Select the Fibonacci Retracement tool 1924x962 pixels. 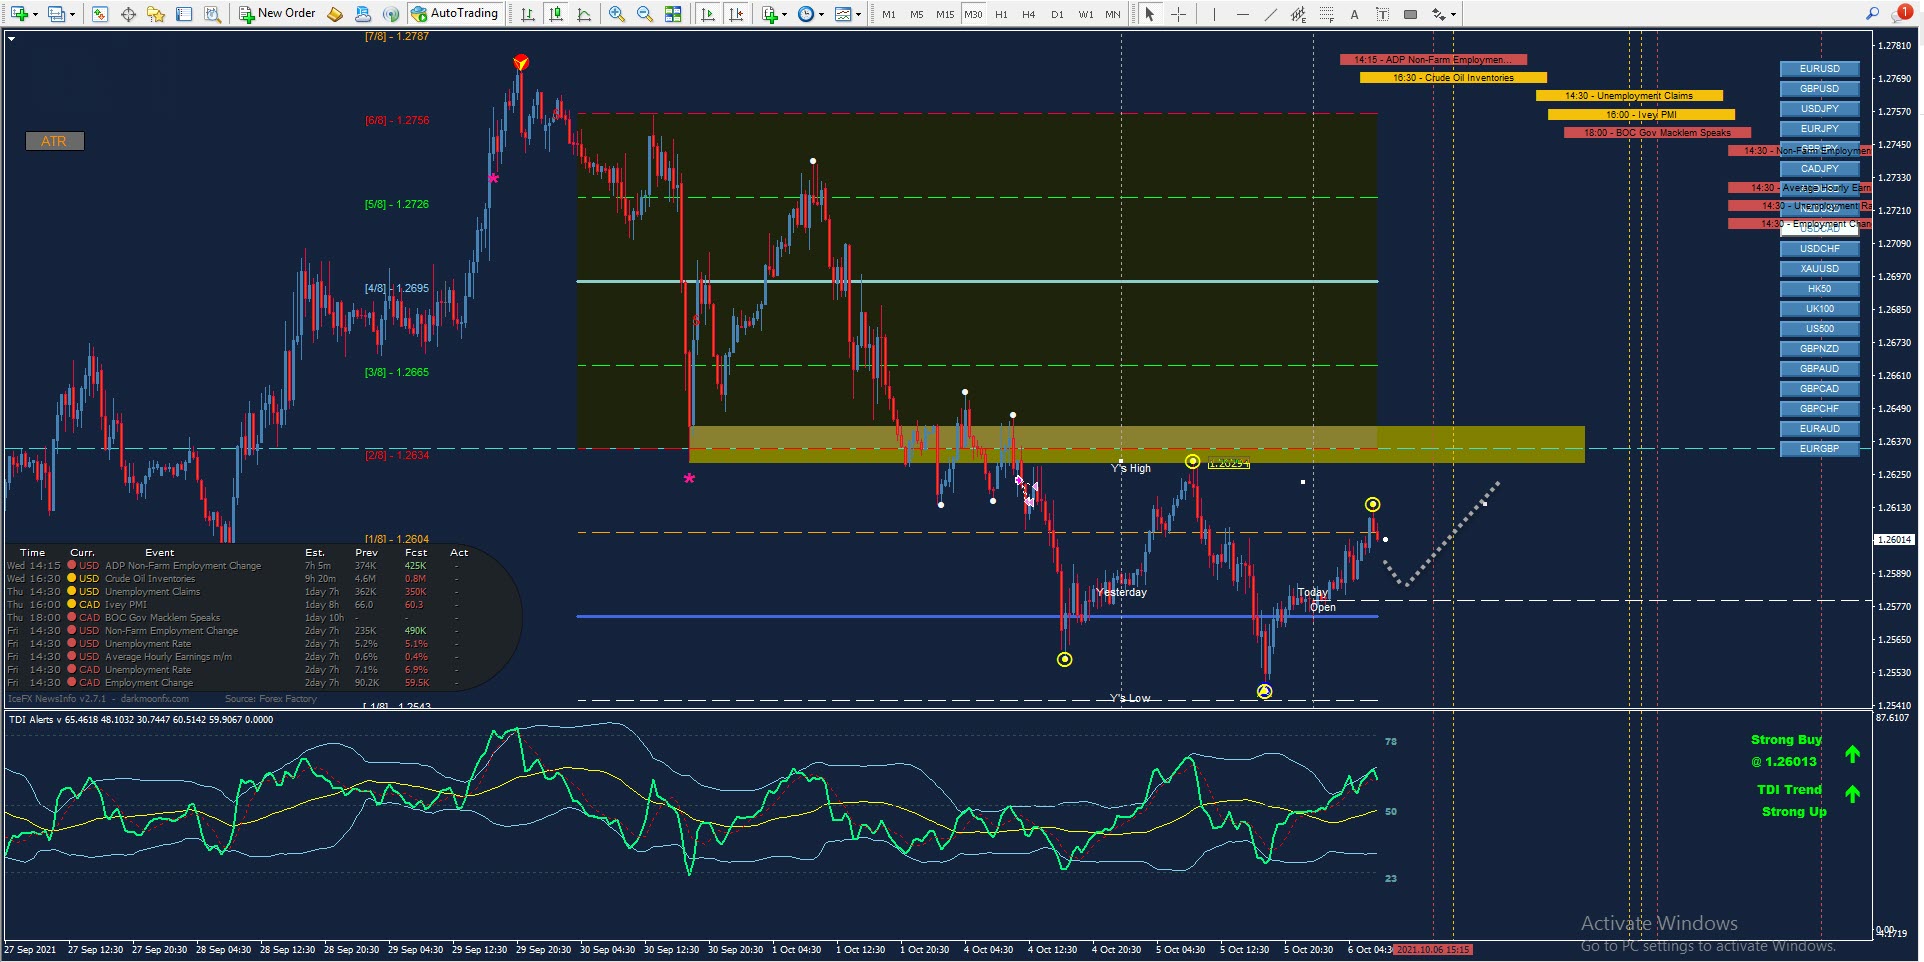(x=1326, y=14)
